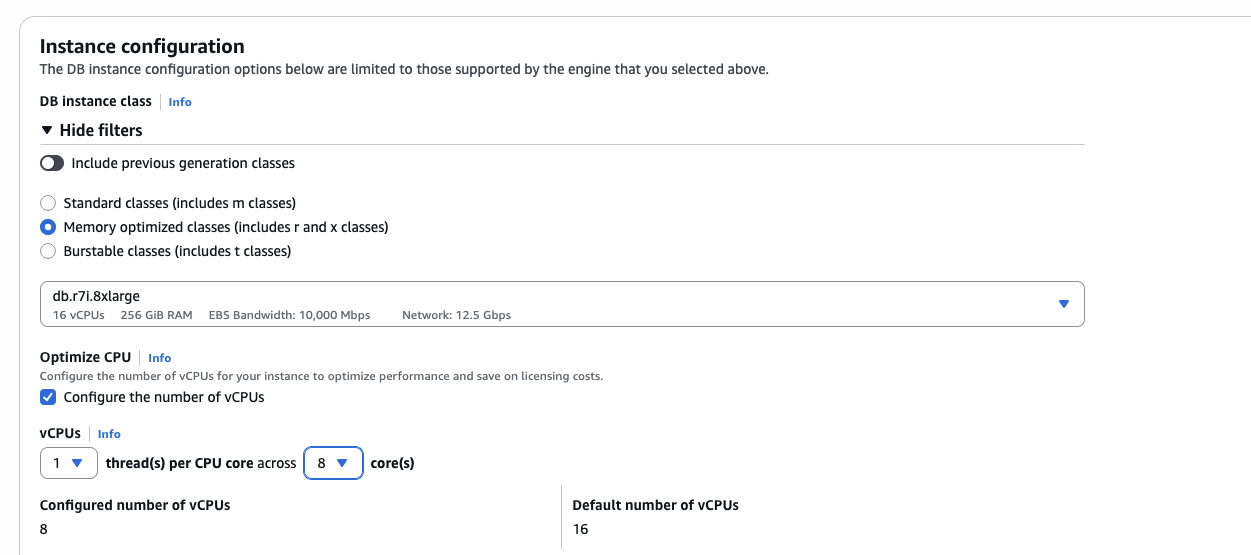
Task: Click the Default number of vCPUs label
Action: [x=655, y=505]
